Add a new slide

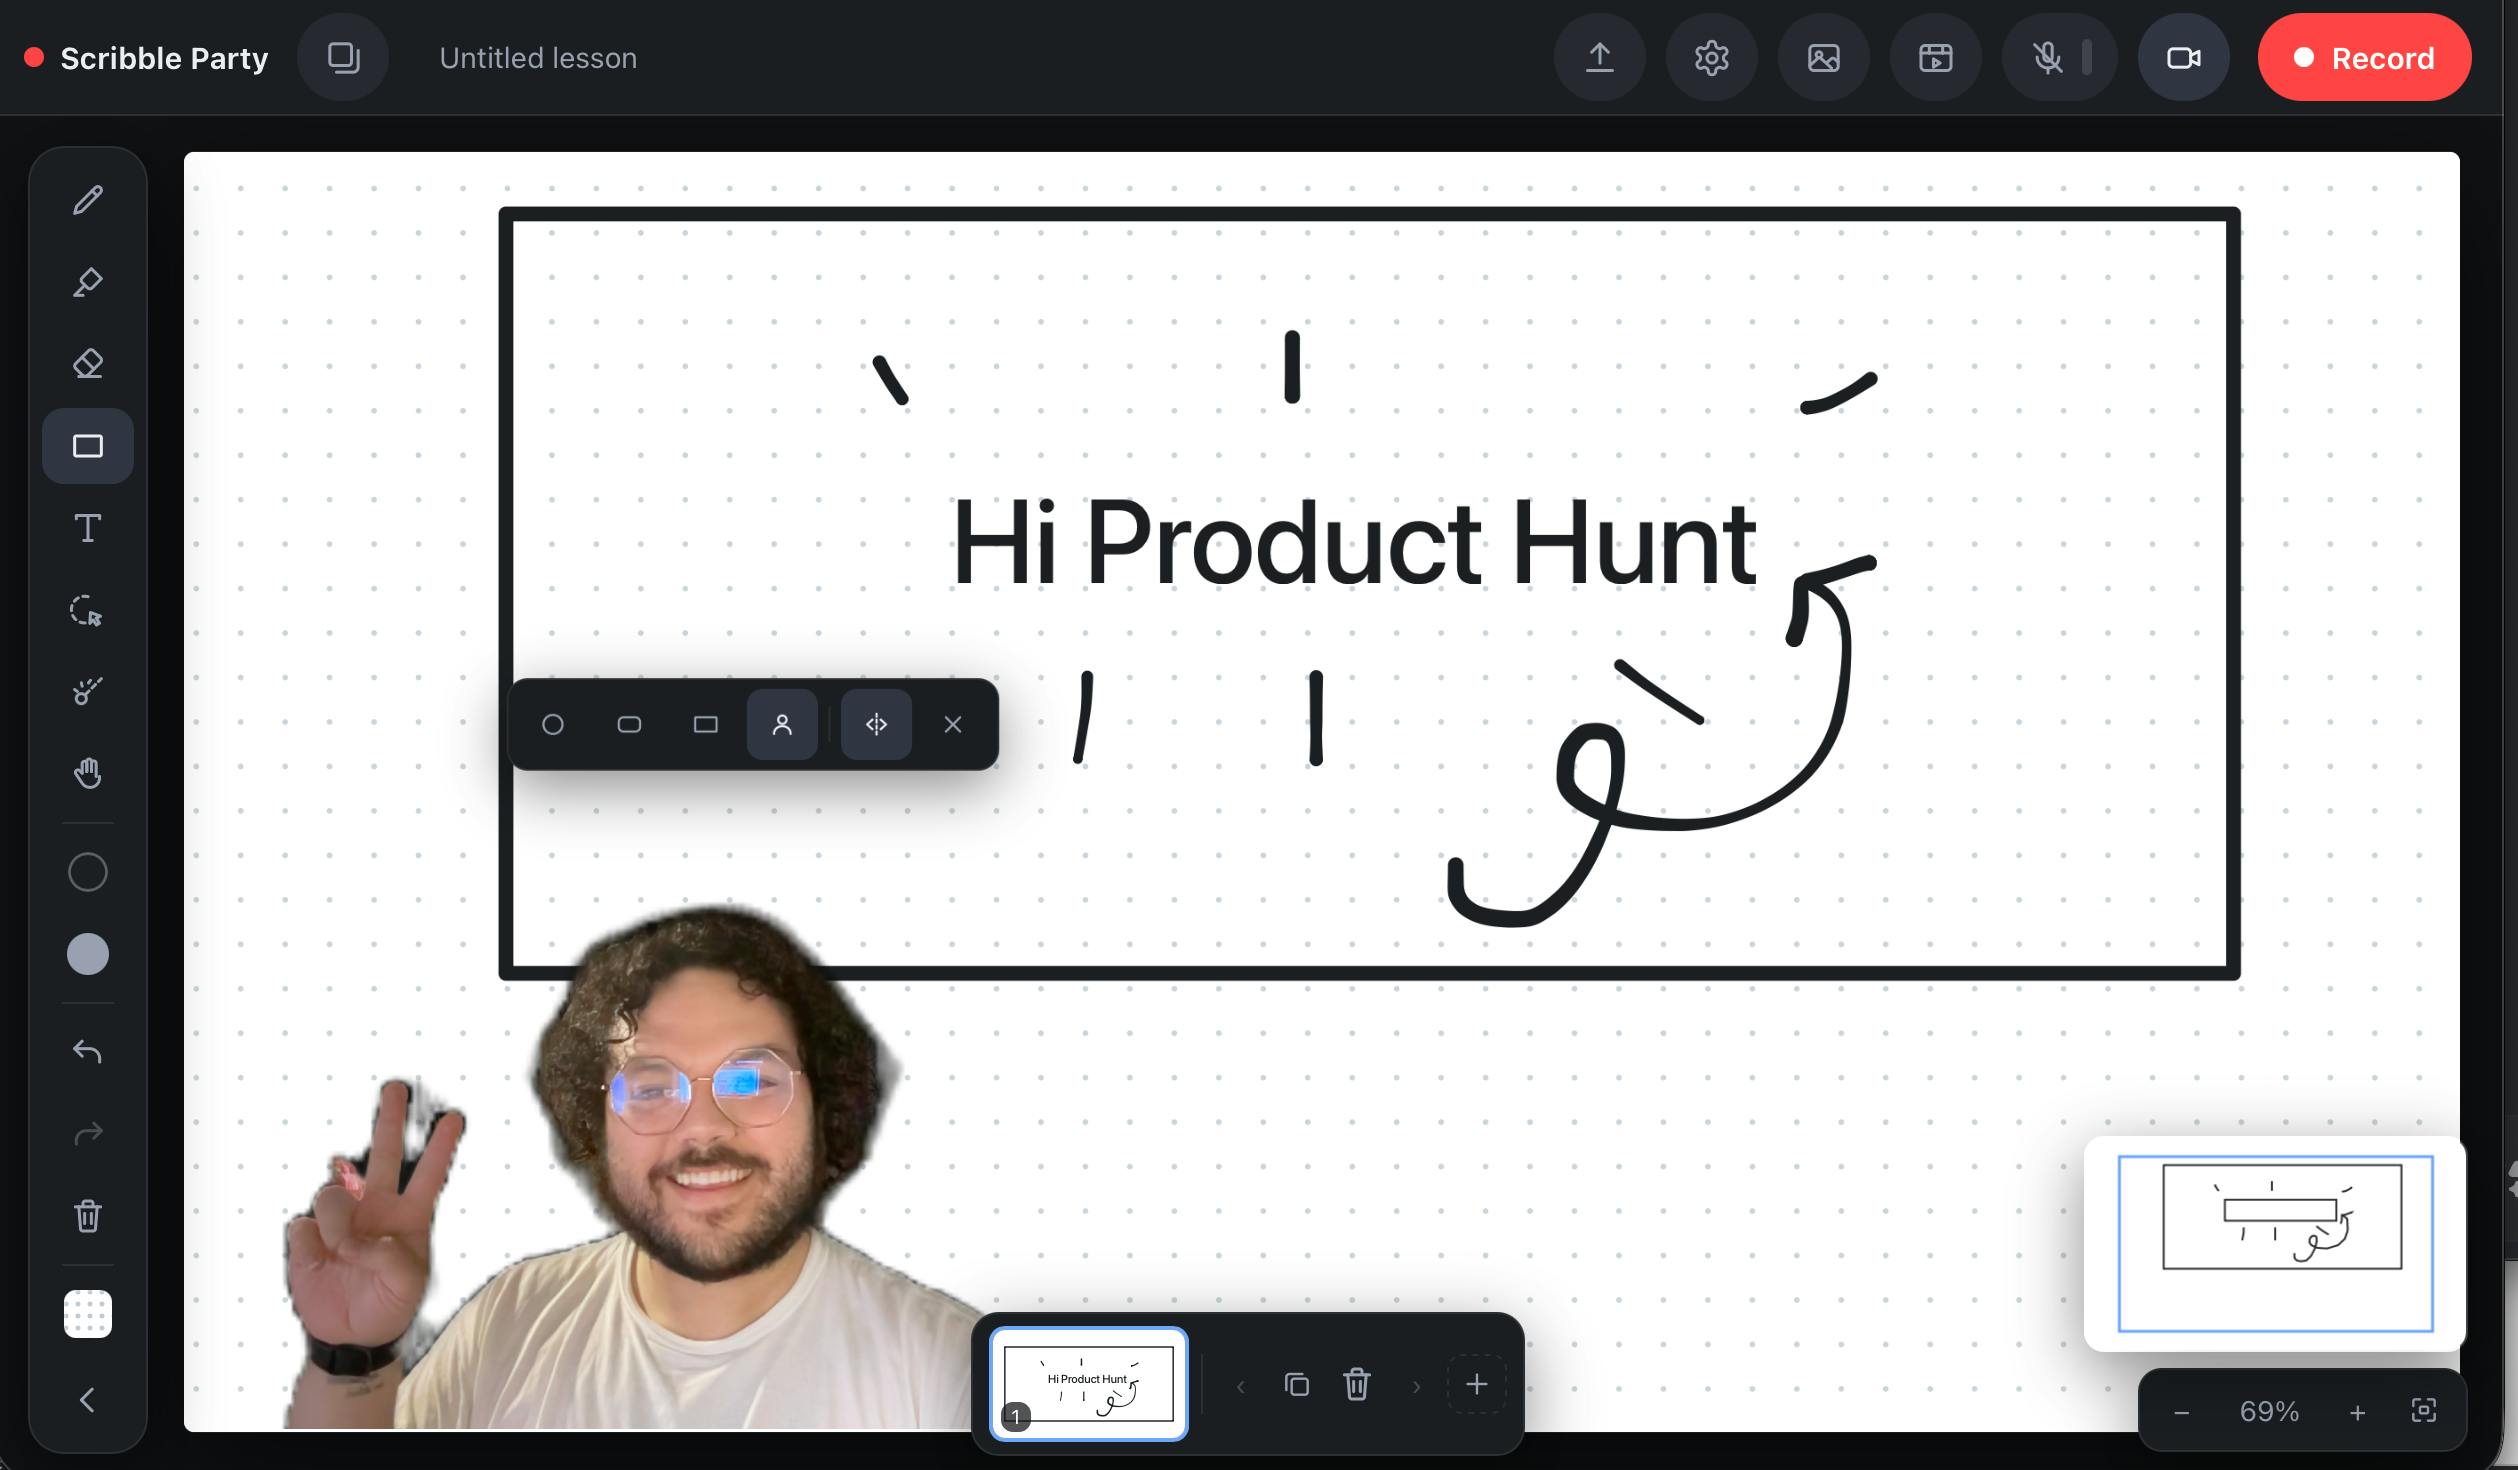click(1477, 1385)
